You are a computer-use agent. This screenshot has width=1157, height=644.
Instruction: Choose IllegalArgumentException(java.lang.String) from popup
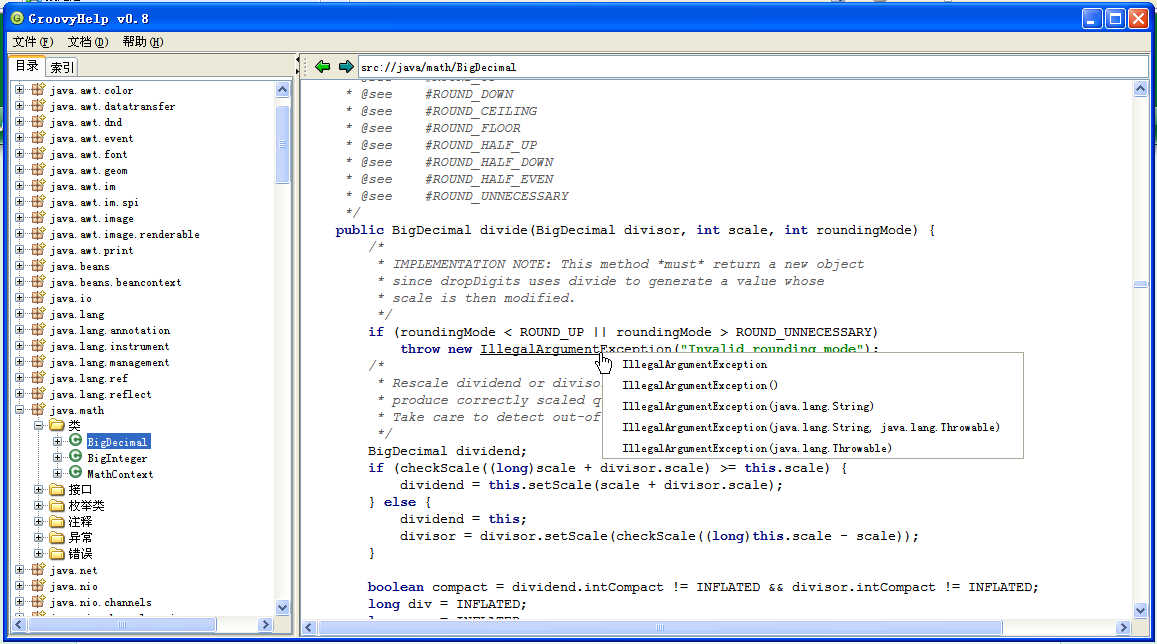[x=747, y=406]
